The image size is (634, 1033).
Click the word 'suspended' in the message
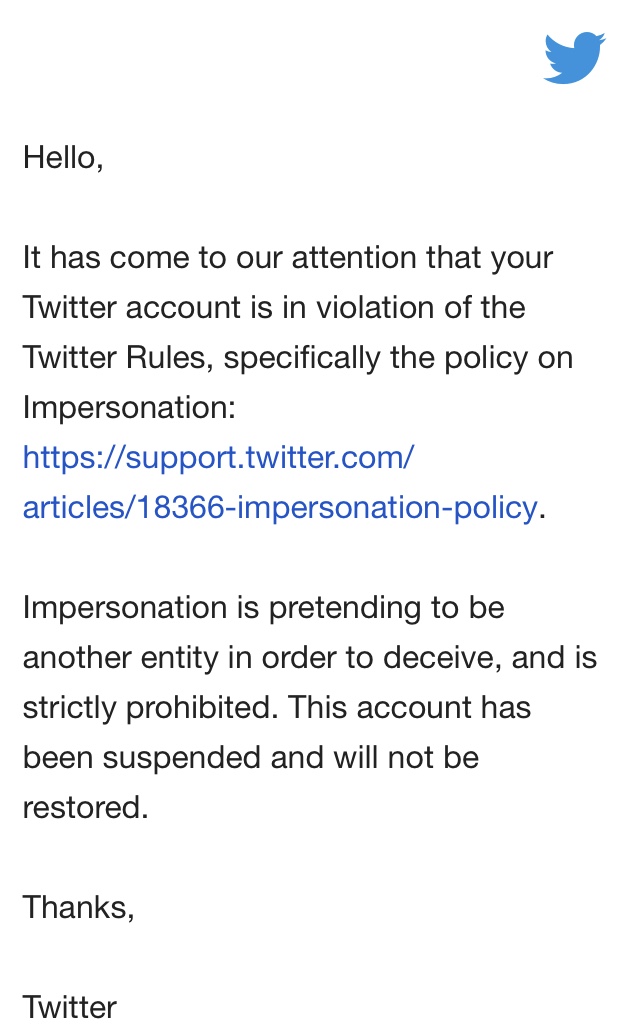pos(182,760)
